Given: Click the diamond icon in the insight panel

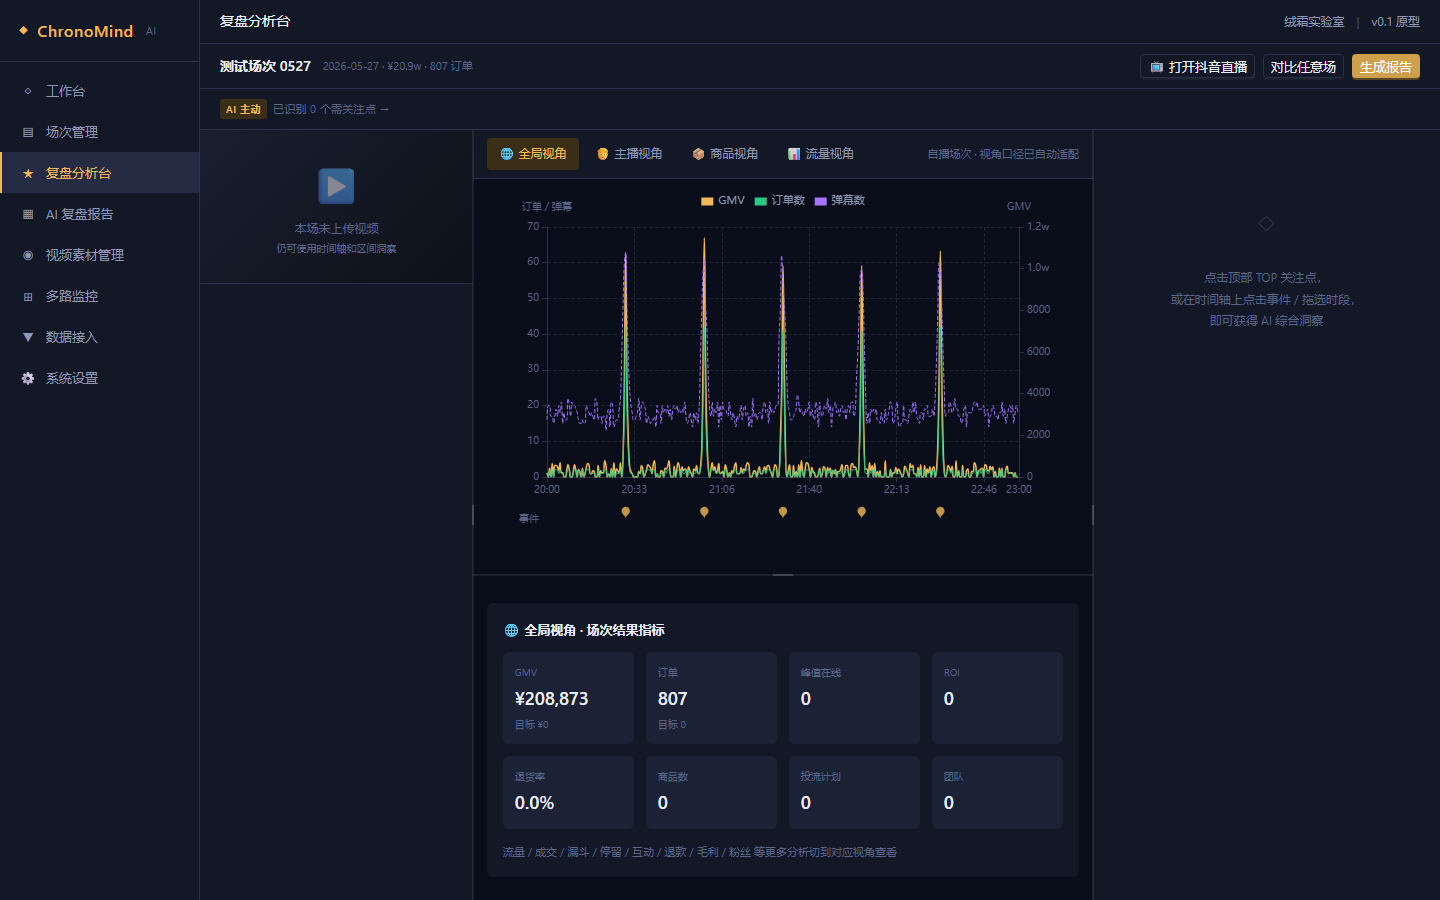Looking at the screenshot, I should tap(1266, 223).
